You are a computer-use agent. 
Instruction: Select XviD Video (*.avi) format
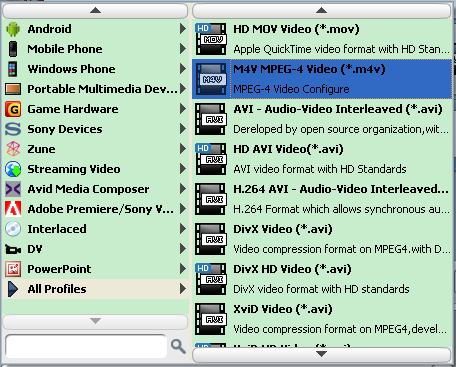click(322, 319)
